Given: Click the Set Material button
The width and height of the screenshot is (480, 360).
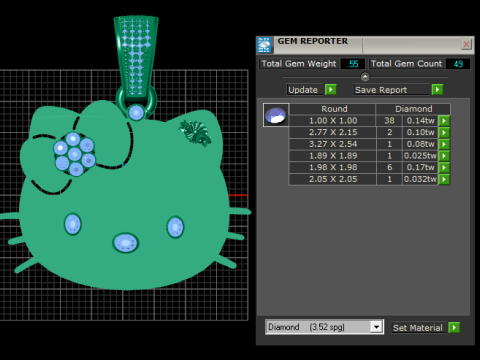Looking at the screenshot, I should 418,328.
